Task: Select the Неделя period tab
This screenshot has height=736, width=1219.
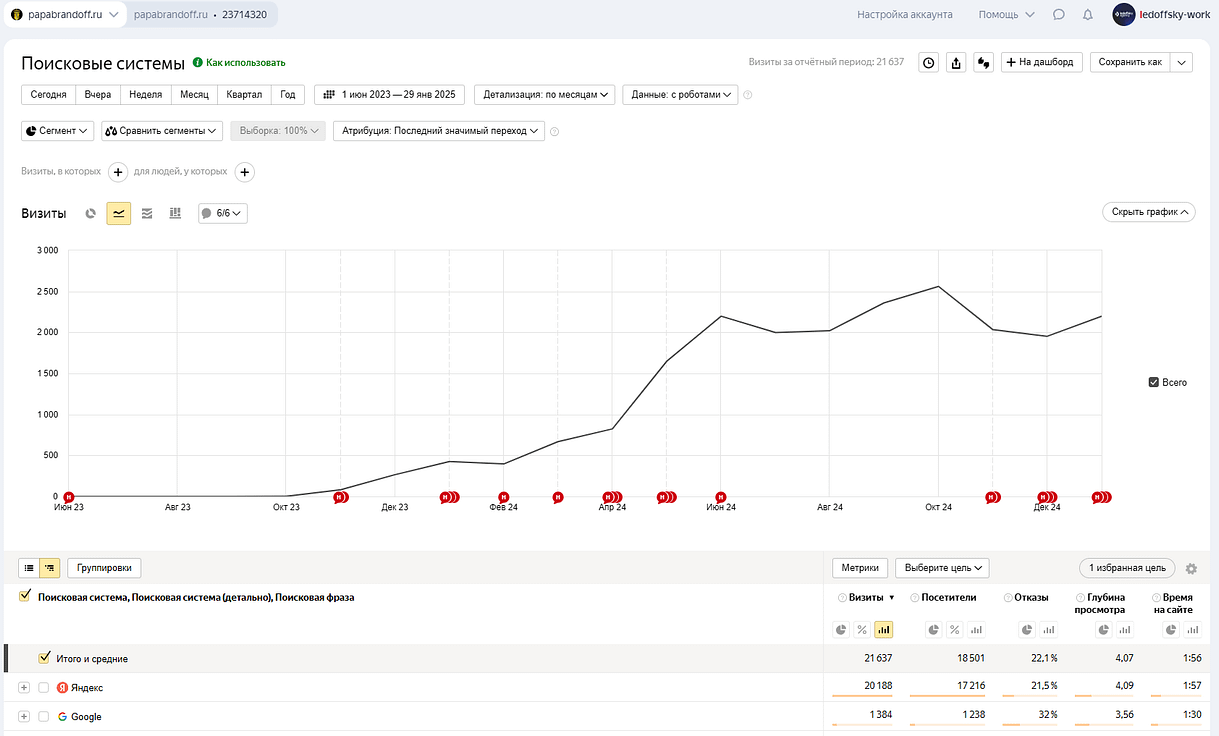Action: coord(145,95)
